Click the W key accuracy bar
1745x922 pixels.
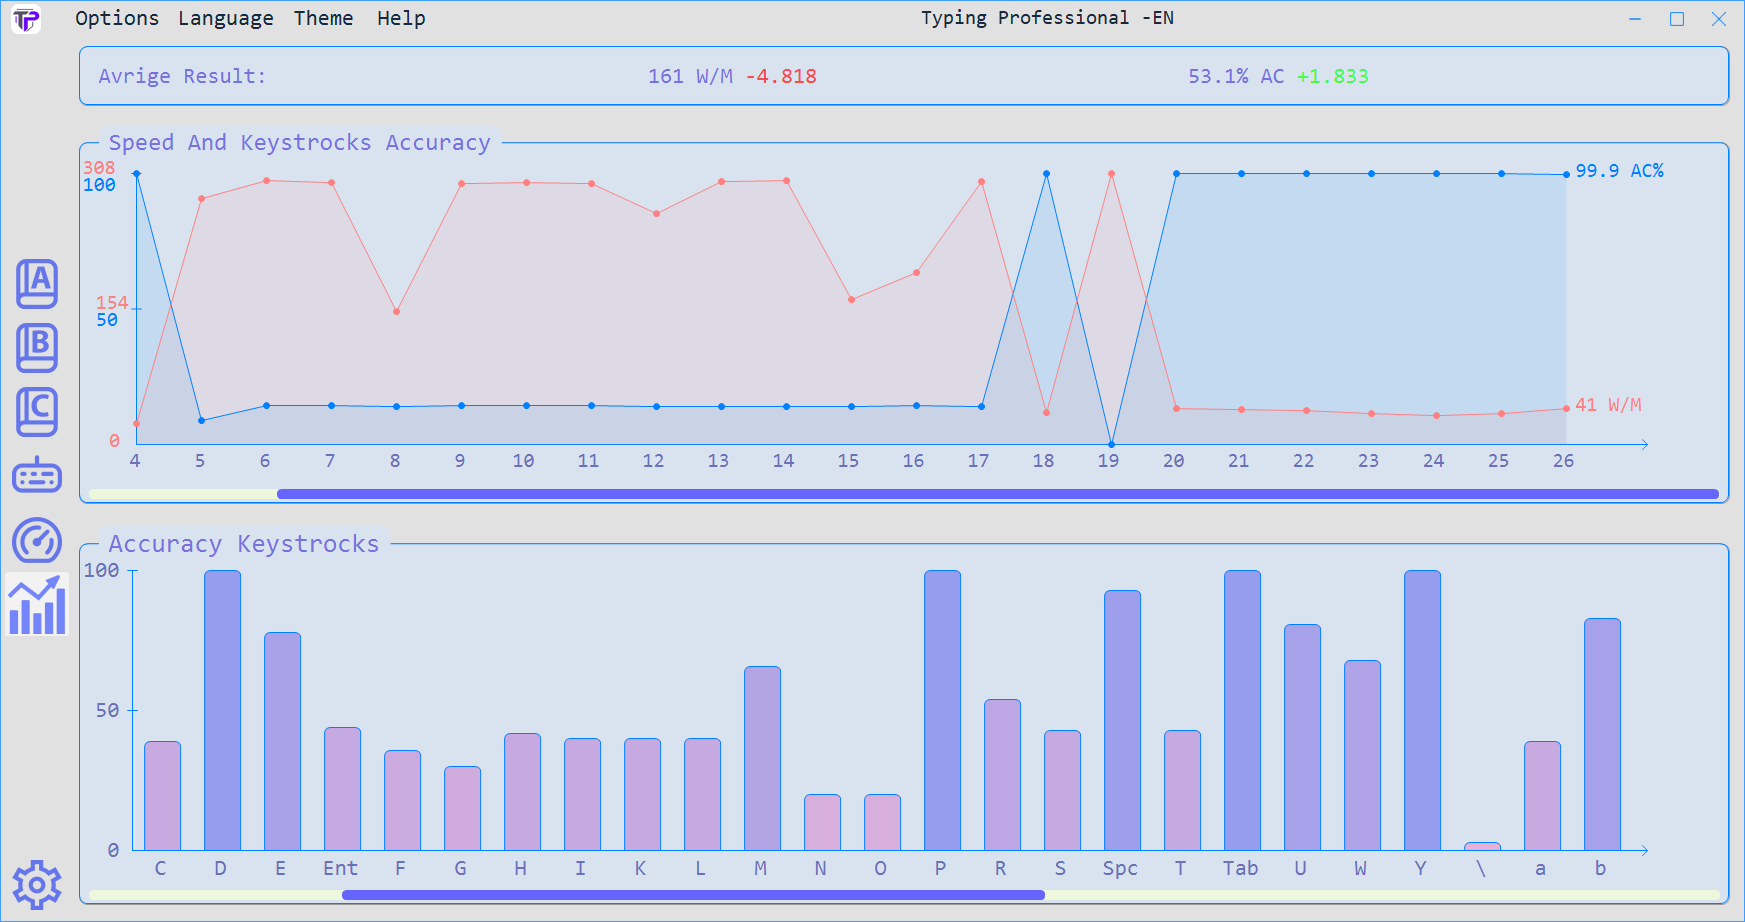click(x=1362, y=755)
